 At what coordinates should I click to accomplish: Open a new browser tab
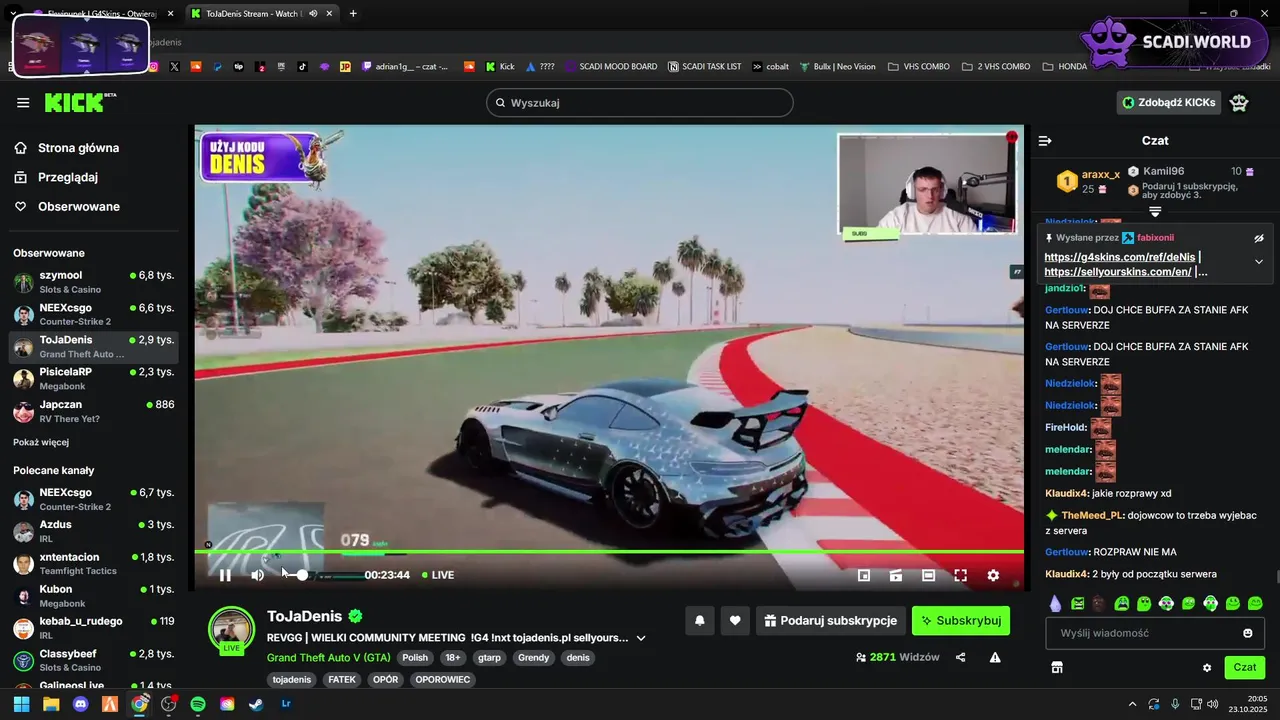(x=353, y=13)
